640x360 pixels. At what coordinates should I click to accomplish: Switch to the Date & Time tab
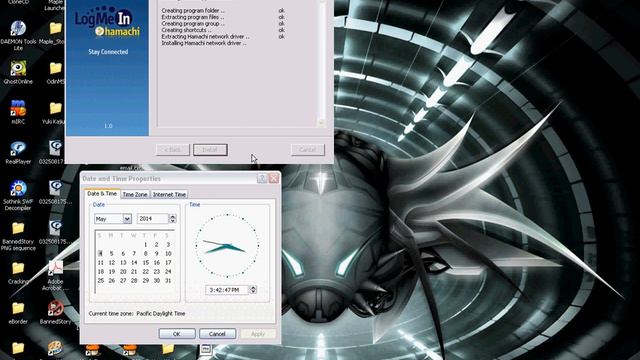coord(102,194)
